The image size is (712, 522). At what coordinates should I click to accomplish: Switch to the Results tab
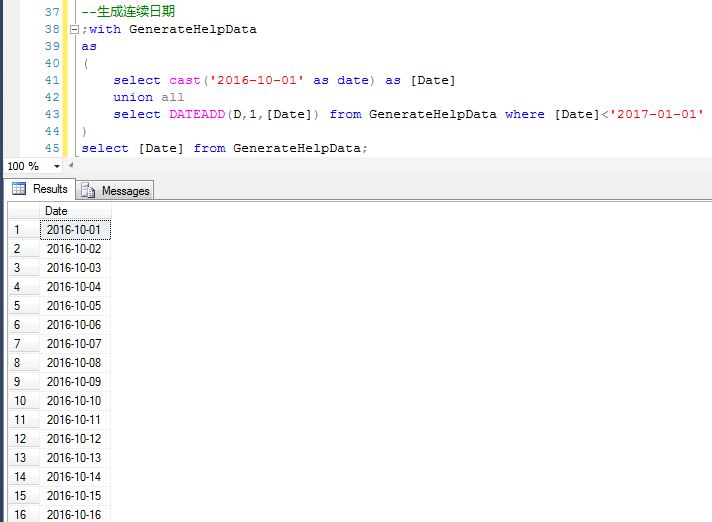coord(40,189)
